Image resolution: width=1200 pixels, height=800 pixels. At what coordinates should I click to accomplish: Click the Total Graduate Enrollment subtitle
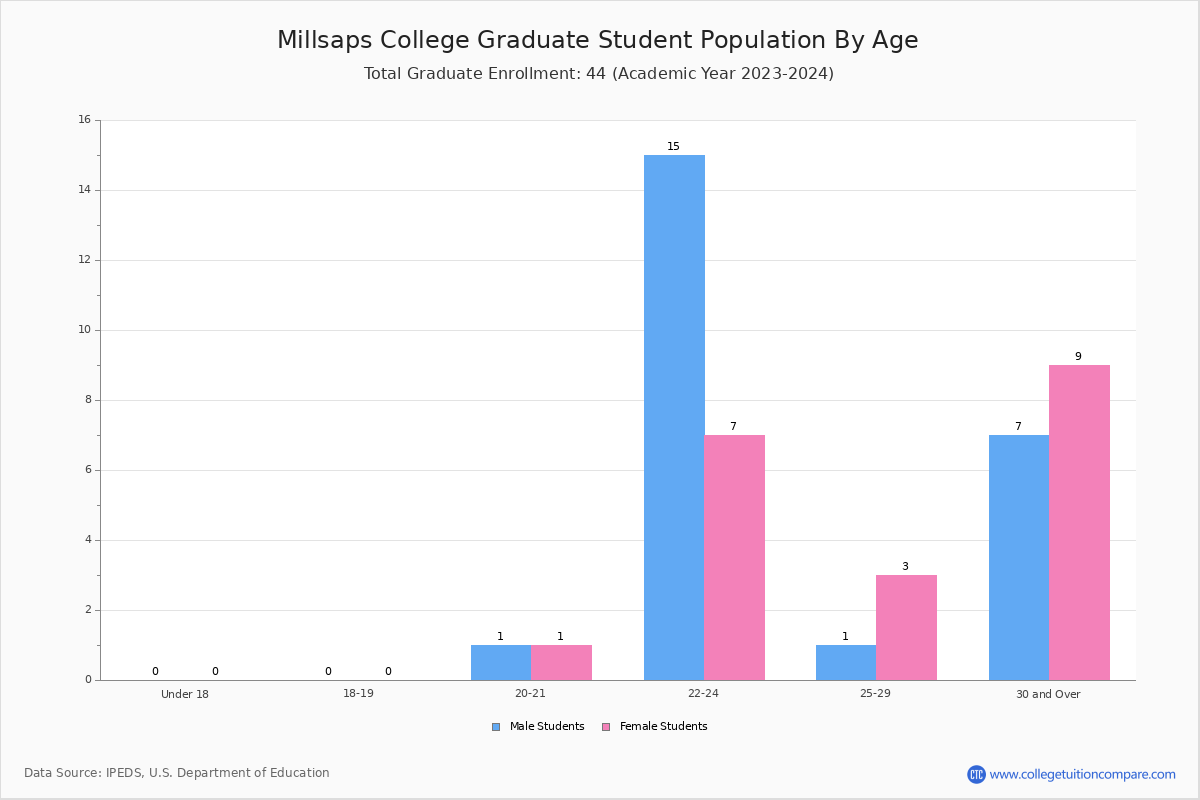(x=599, y=73)
